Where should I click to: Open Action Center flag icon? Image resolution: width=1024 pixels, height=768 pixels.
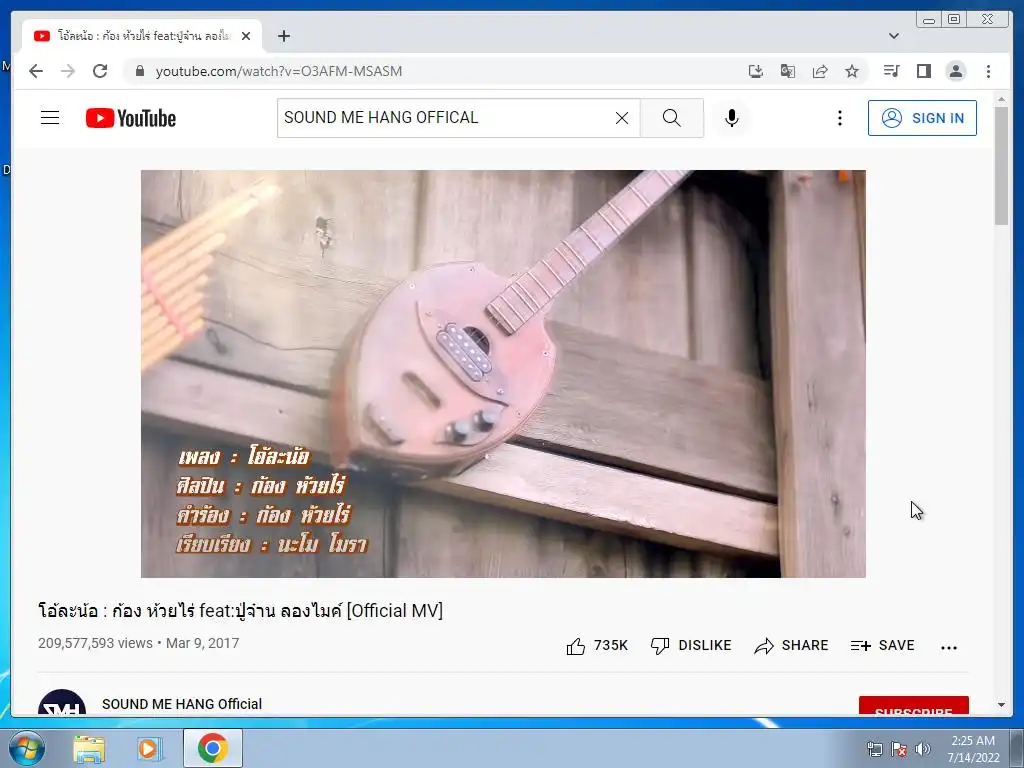pyautogui.click(x=899, y=749)
